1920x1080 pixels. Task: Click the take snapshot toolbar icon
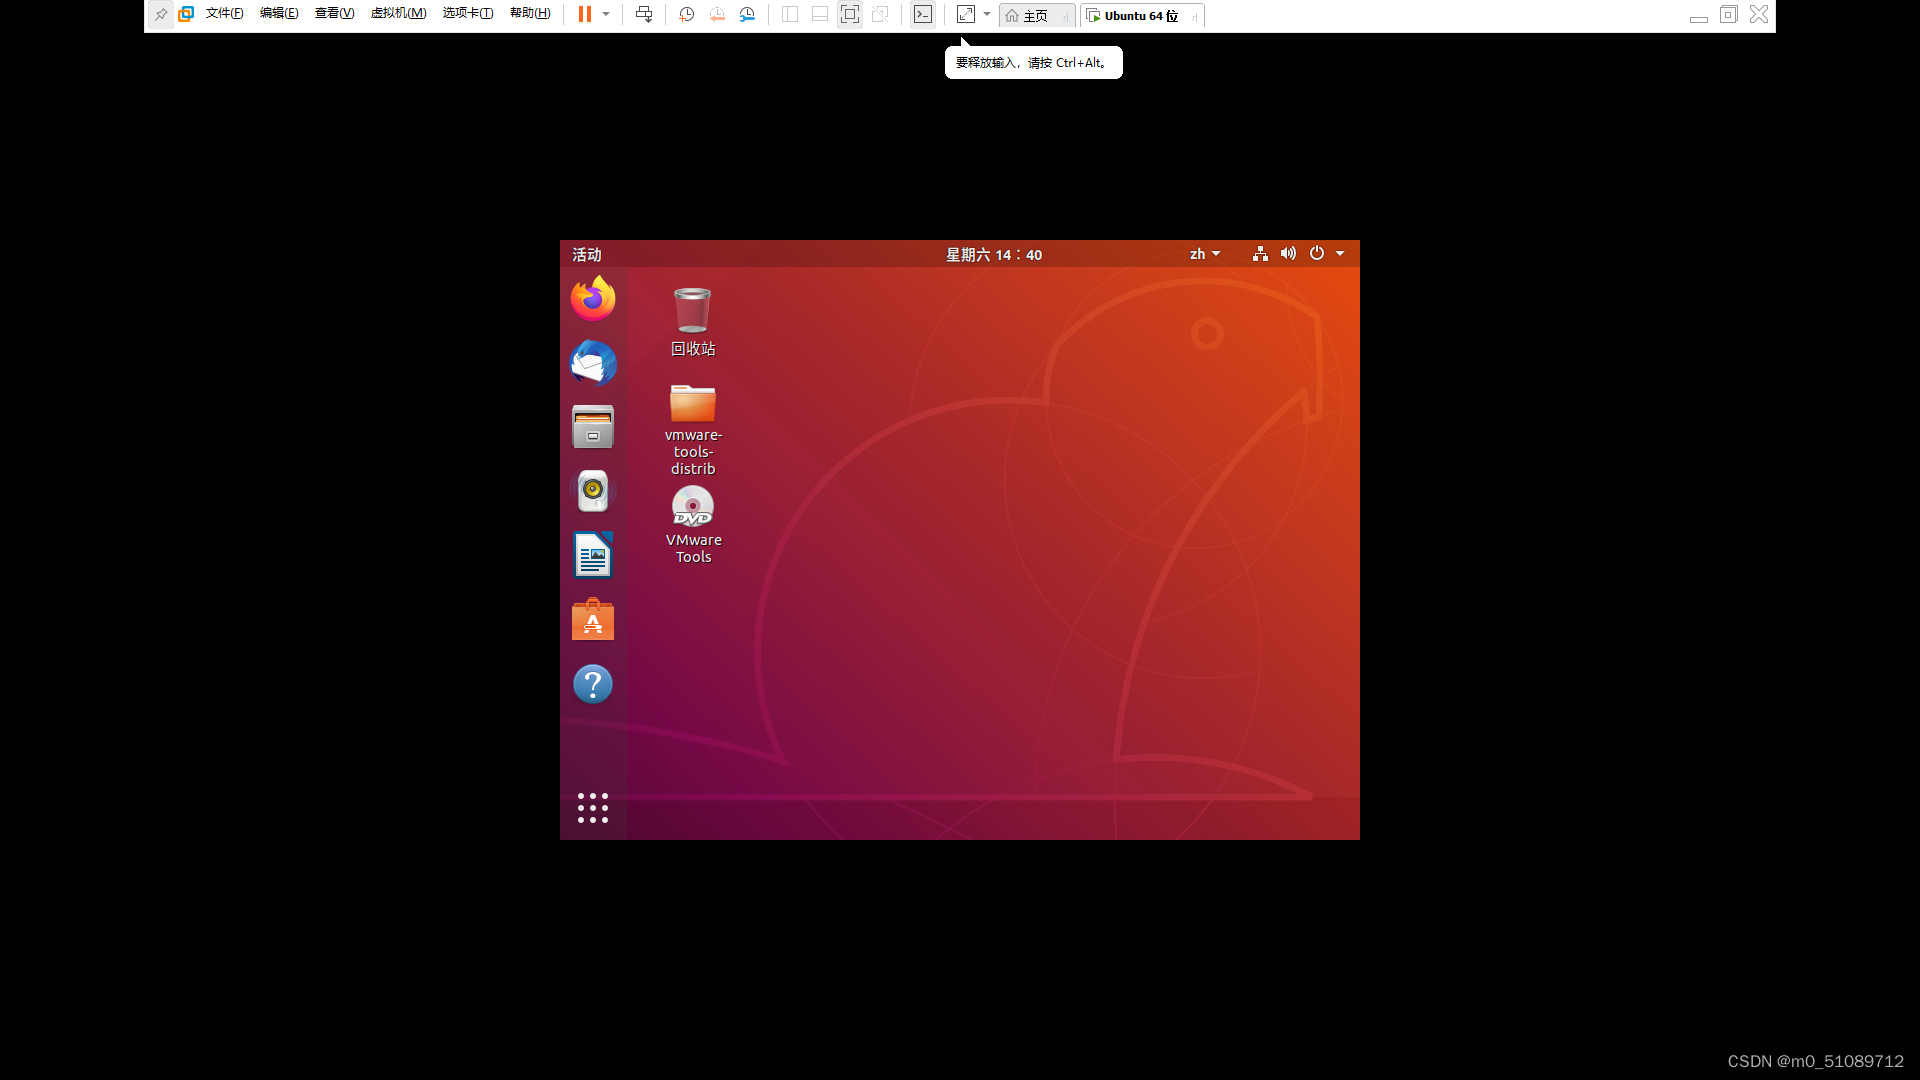tap(686, 15)
